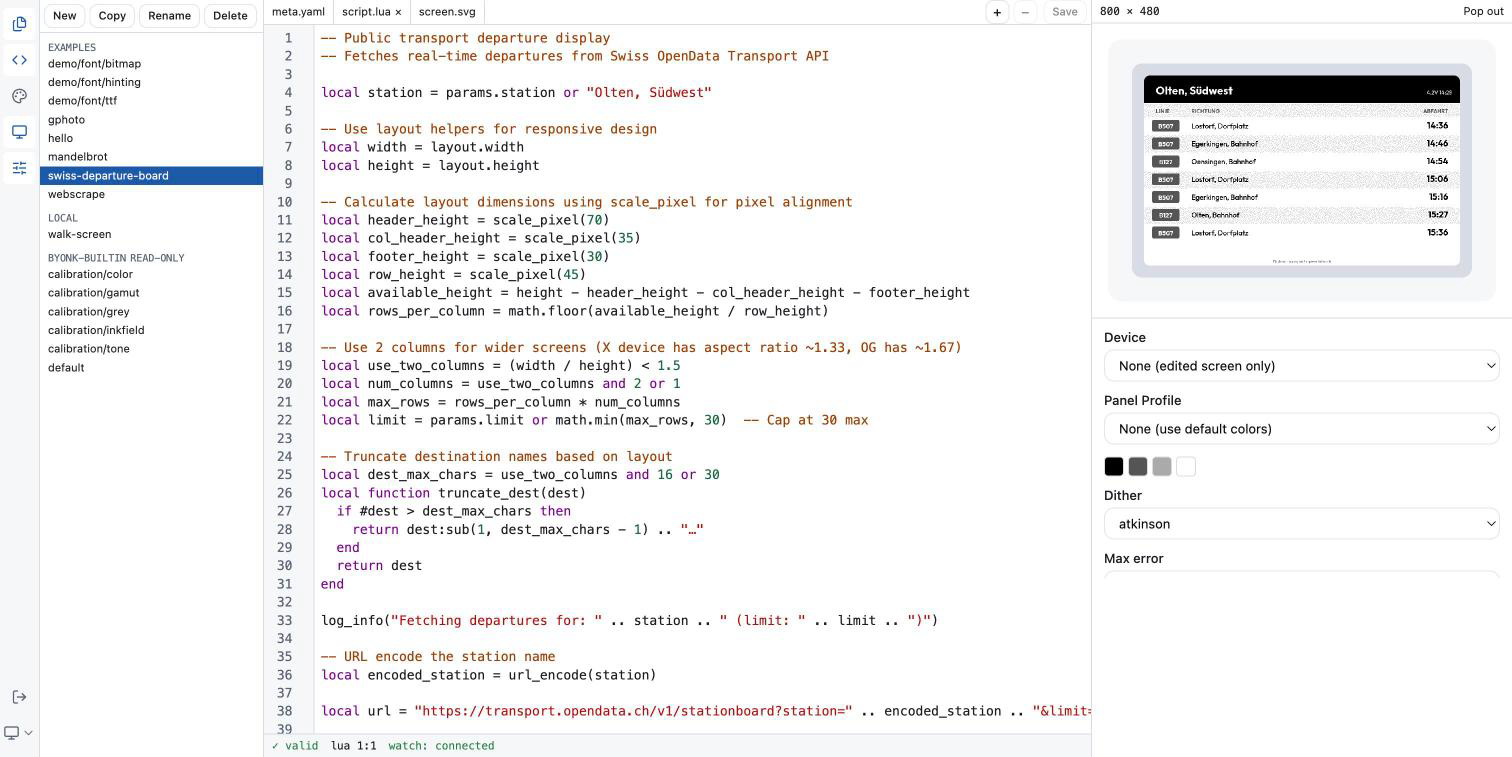Click the Copy button
Image resolution: width=1512 pixels, height=757 pixels.
112,15
